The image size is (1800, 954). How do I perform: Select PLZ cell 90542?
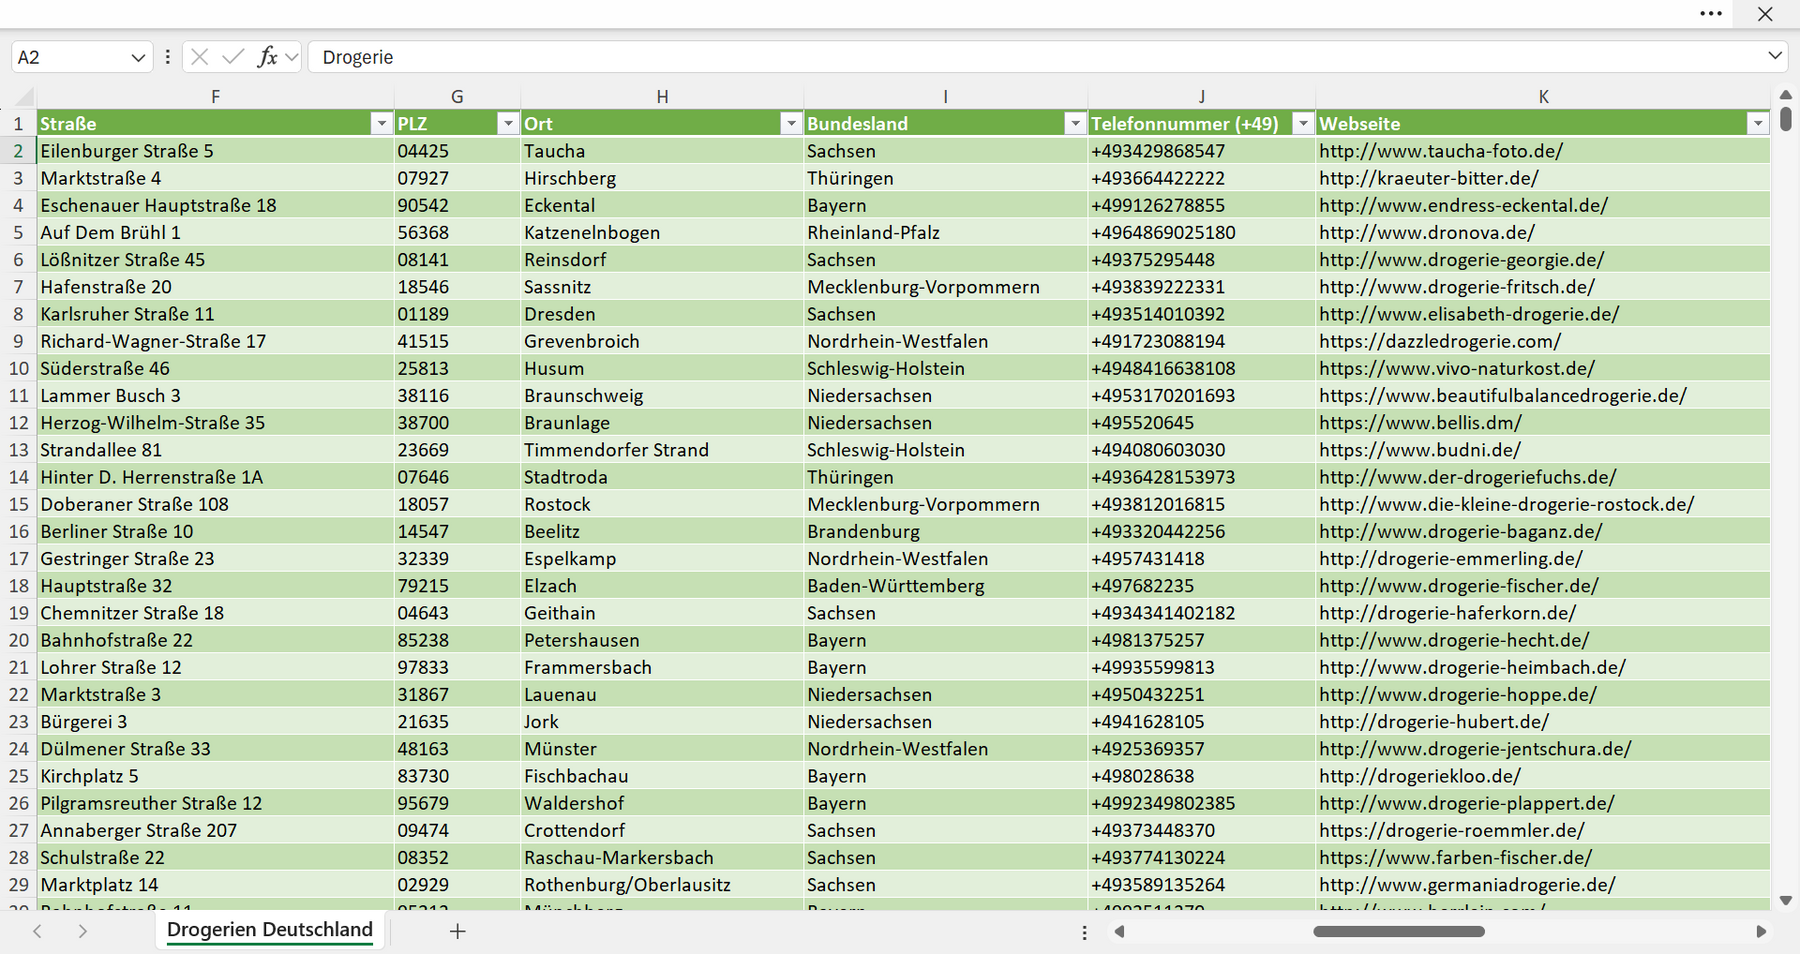tap(457, 205)
